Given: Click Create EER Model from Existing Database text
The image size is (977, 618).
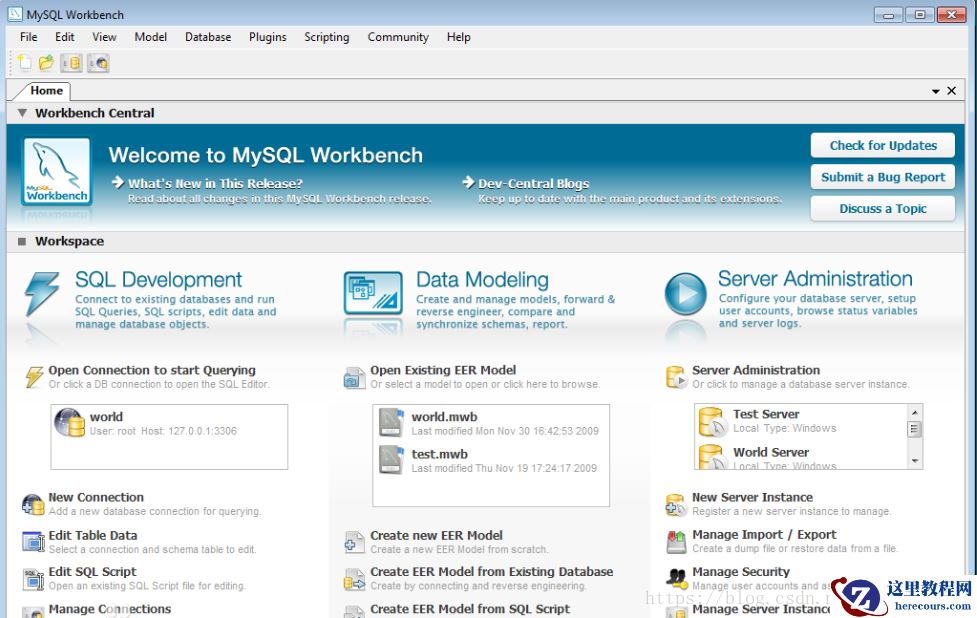Looking at the screenshot, I should (x=492, y=571).
